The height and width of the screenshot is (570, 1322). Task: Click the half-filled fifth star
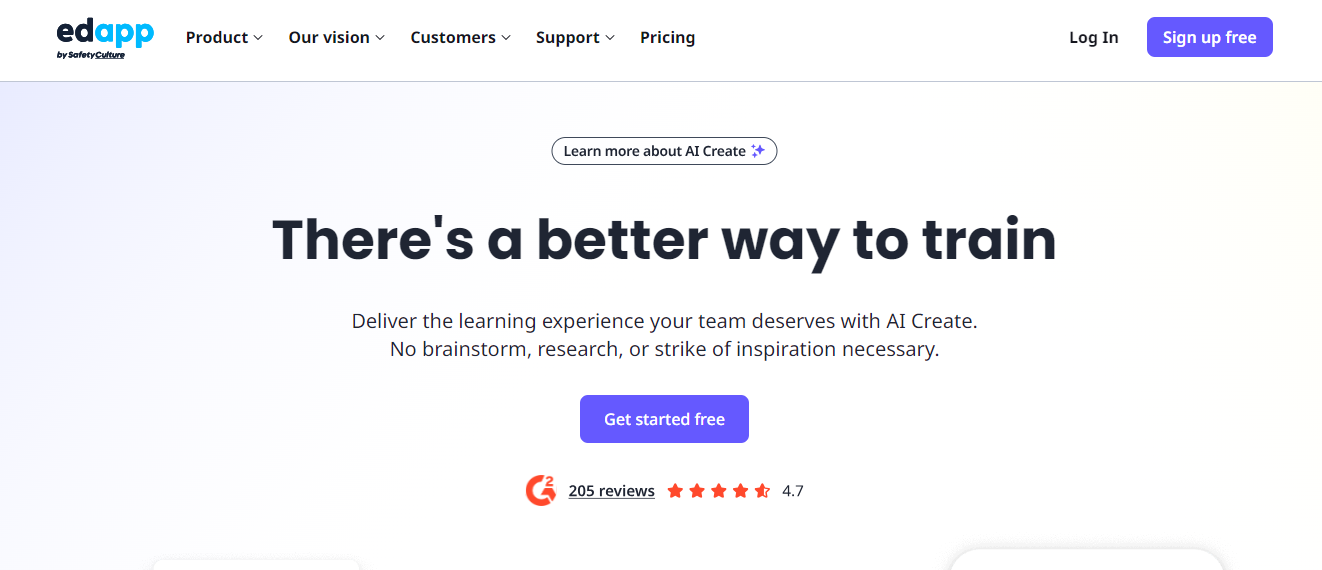[762, 491]
